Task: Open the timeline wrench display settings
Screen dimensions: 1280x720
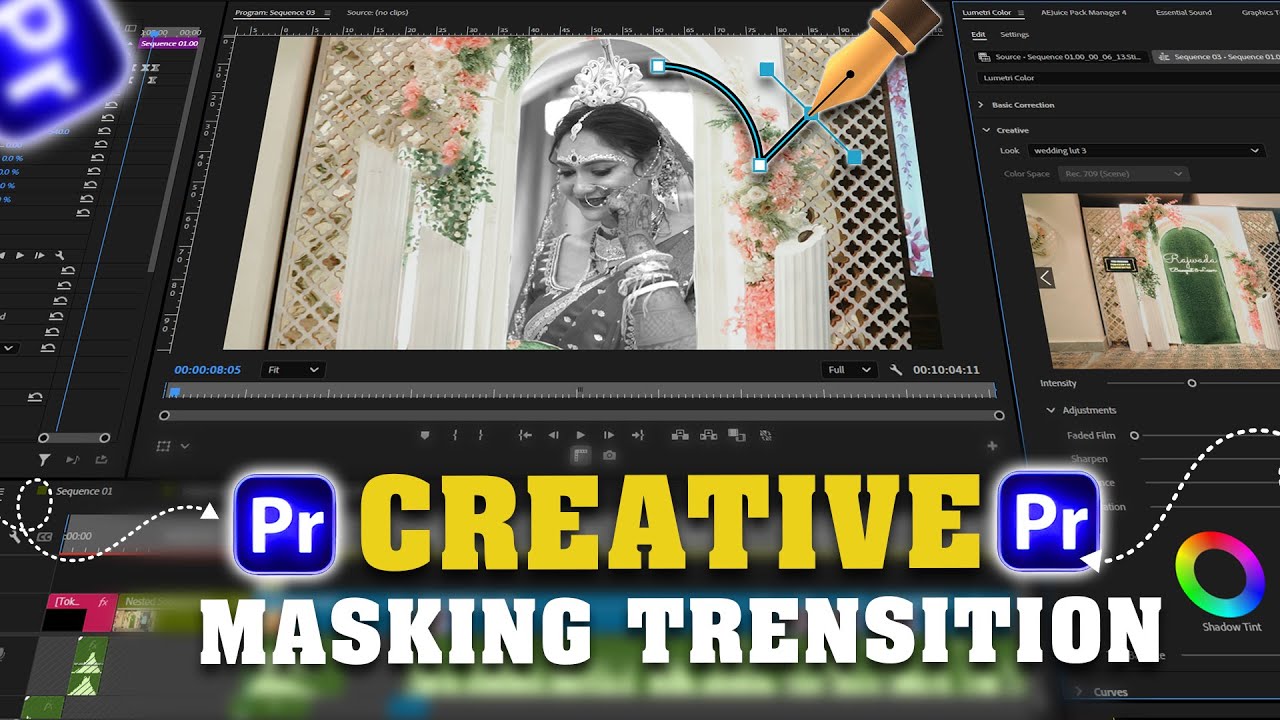Action: pos(15,537)
